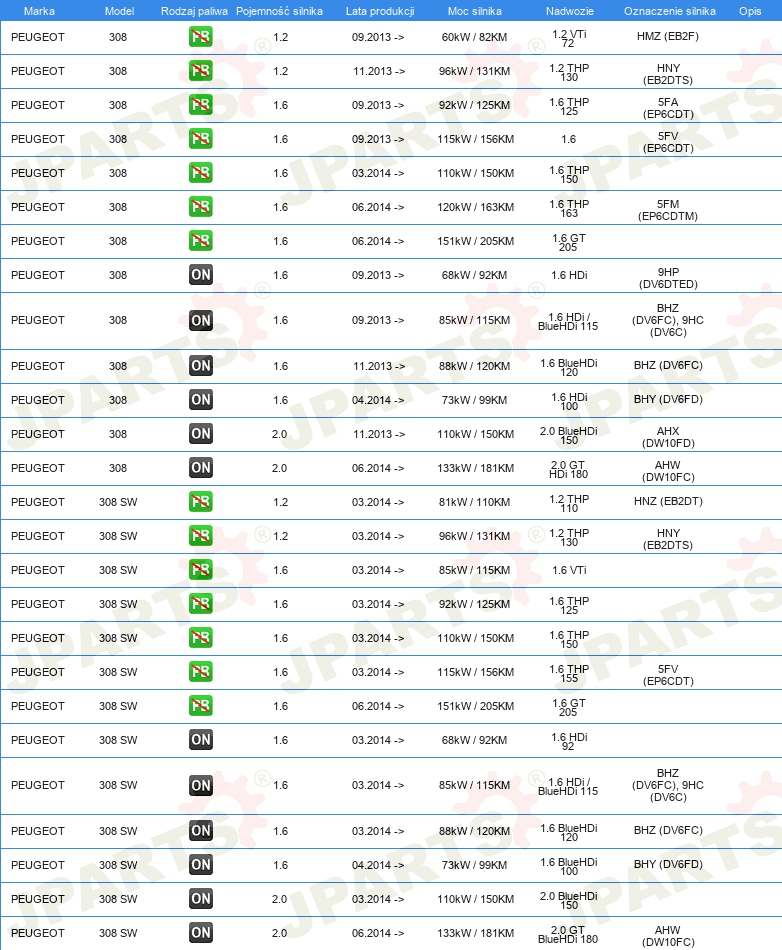Click ON diesel icon in 308 88kW / 120KM row
Screen dimensions: 782x950
[x=200, y=365]
